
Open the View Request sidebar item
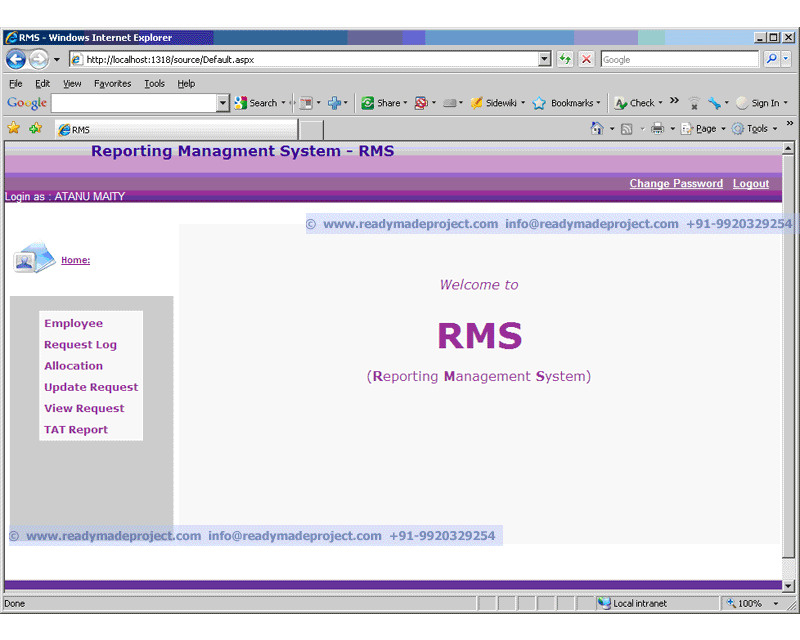(x=84, y=409)
